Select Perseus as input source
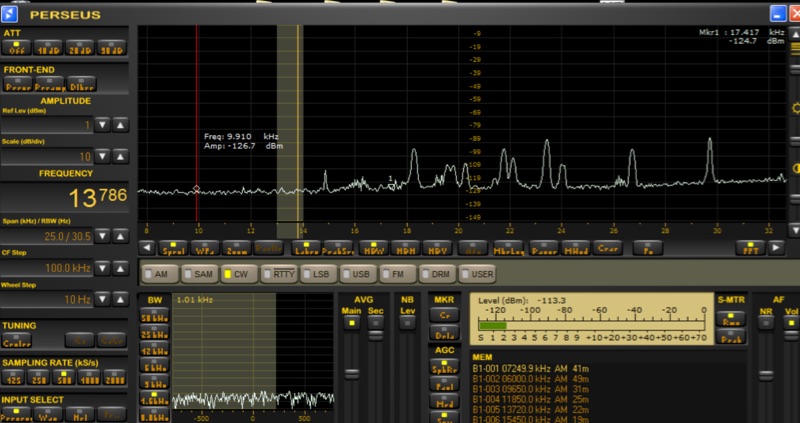The width and height of the screenshot is (800, 423). (16, 414)
